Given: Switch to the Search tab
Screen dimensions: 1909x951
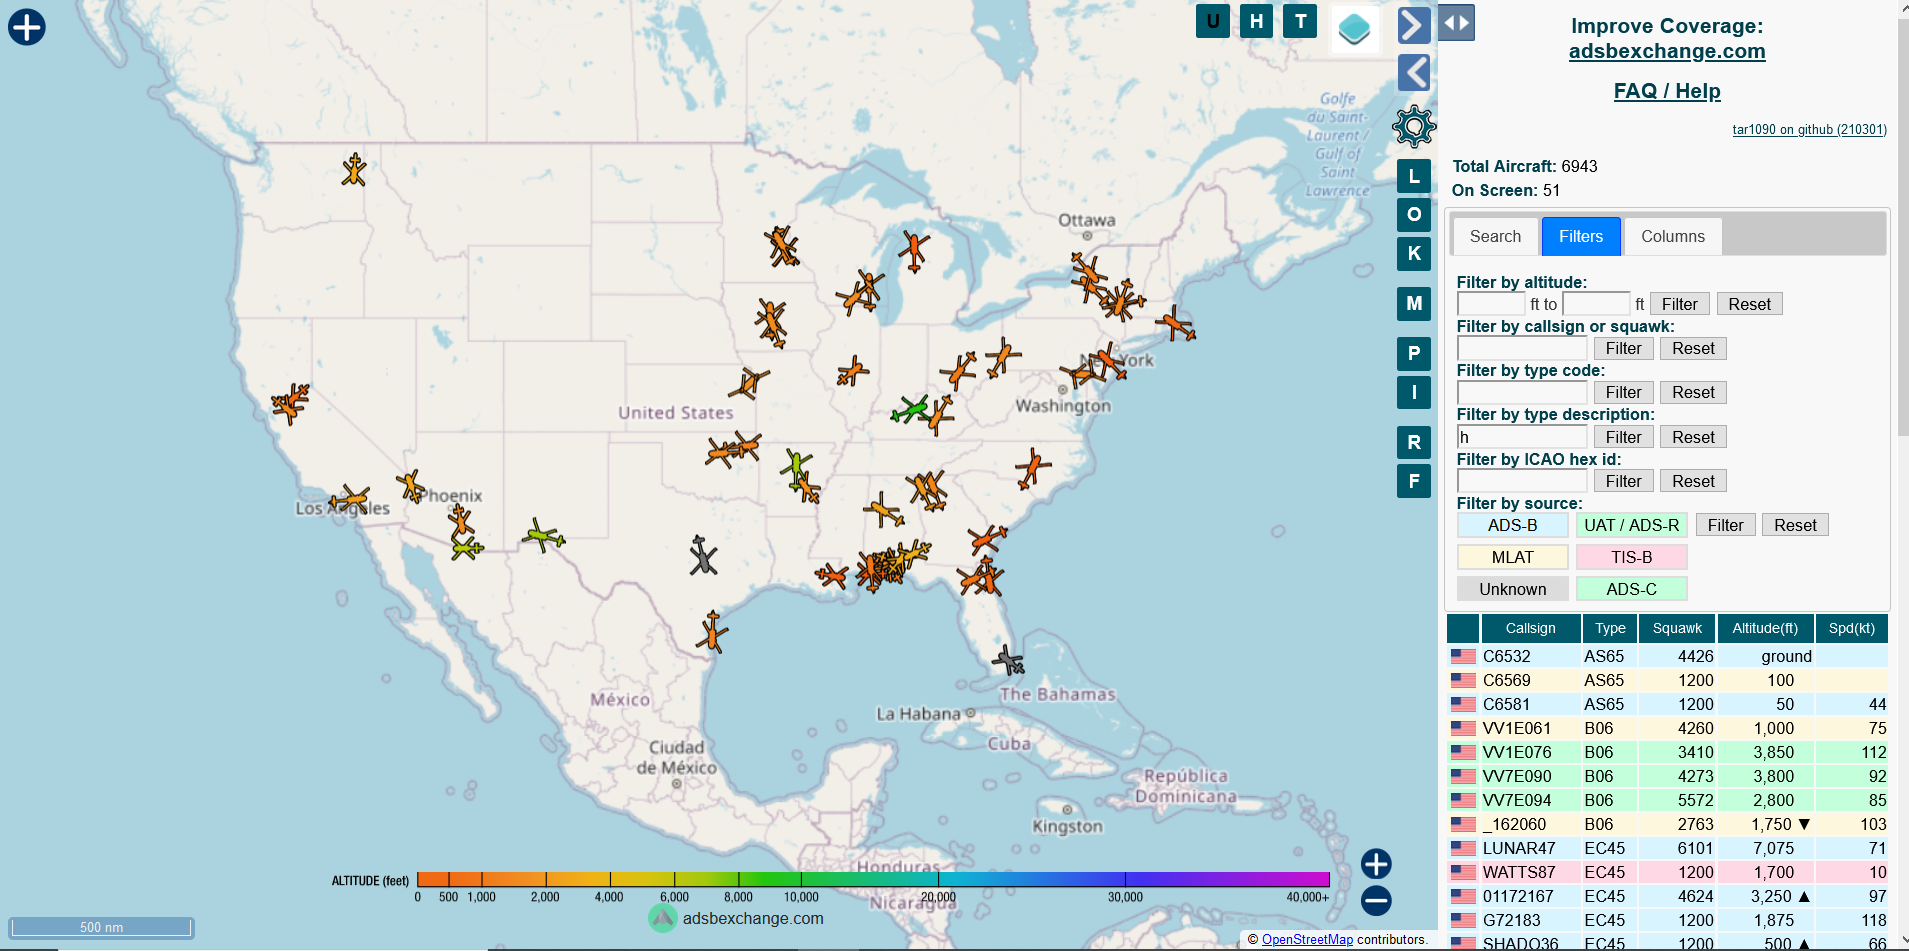Looking at the screenshot, I should coord(1495,236).
